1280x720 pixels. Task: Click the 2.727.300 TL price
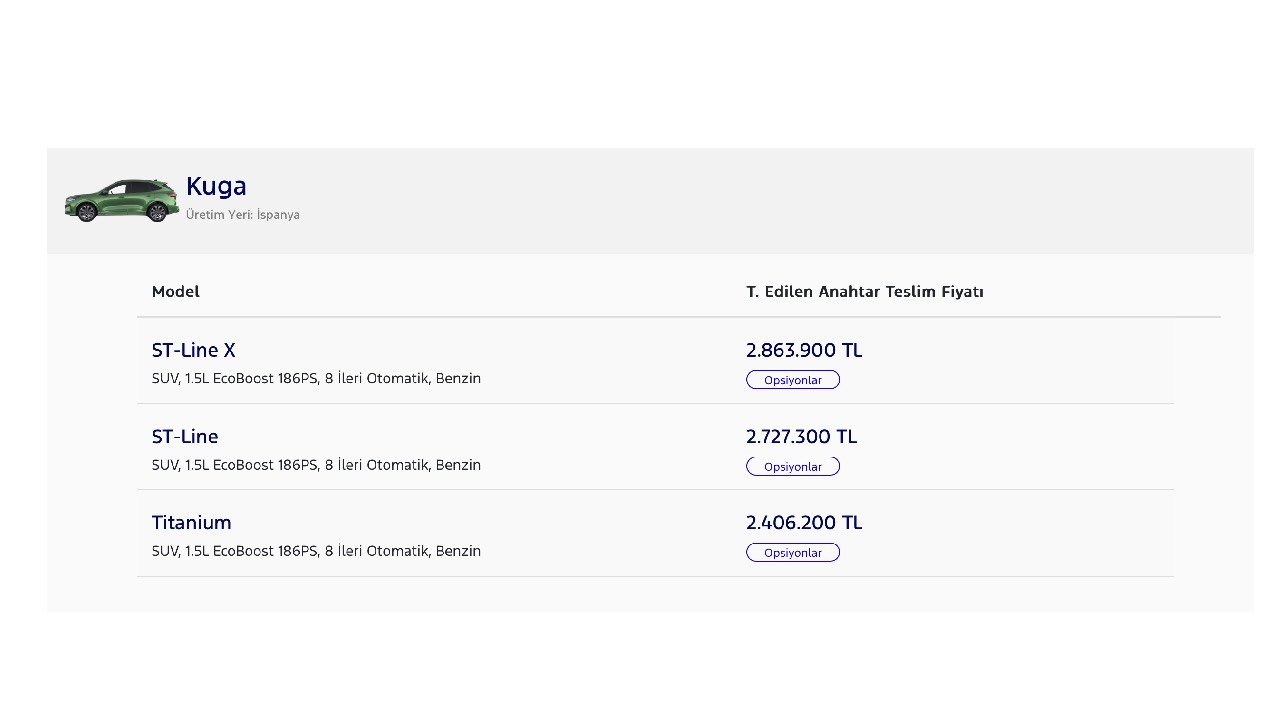(802, 436)
